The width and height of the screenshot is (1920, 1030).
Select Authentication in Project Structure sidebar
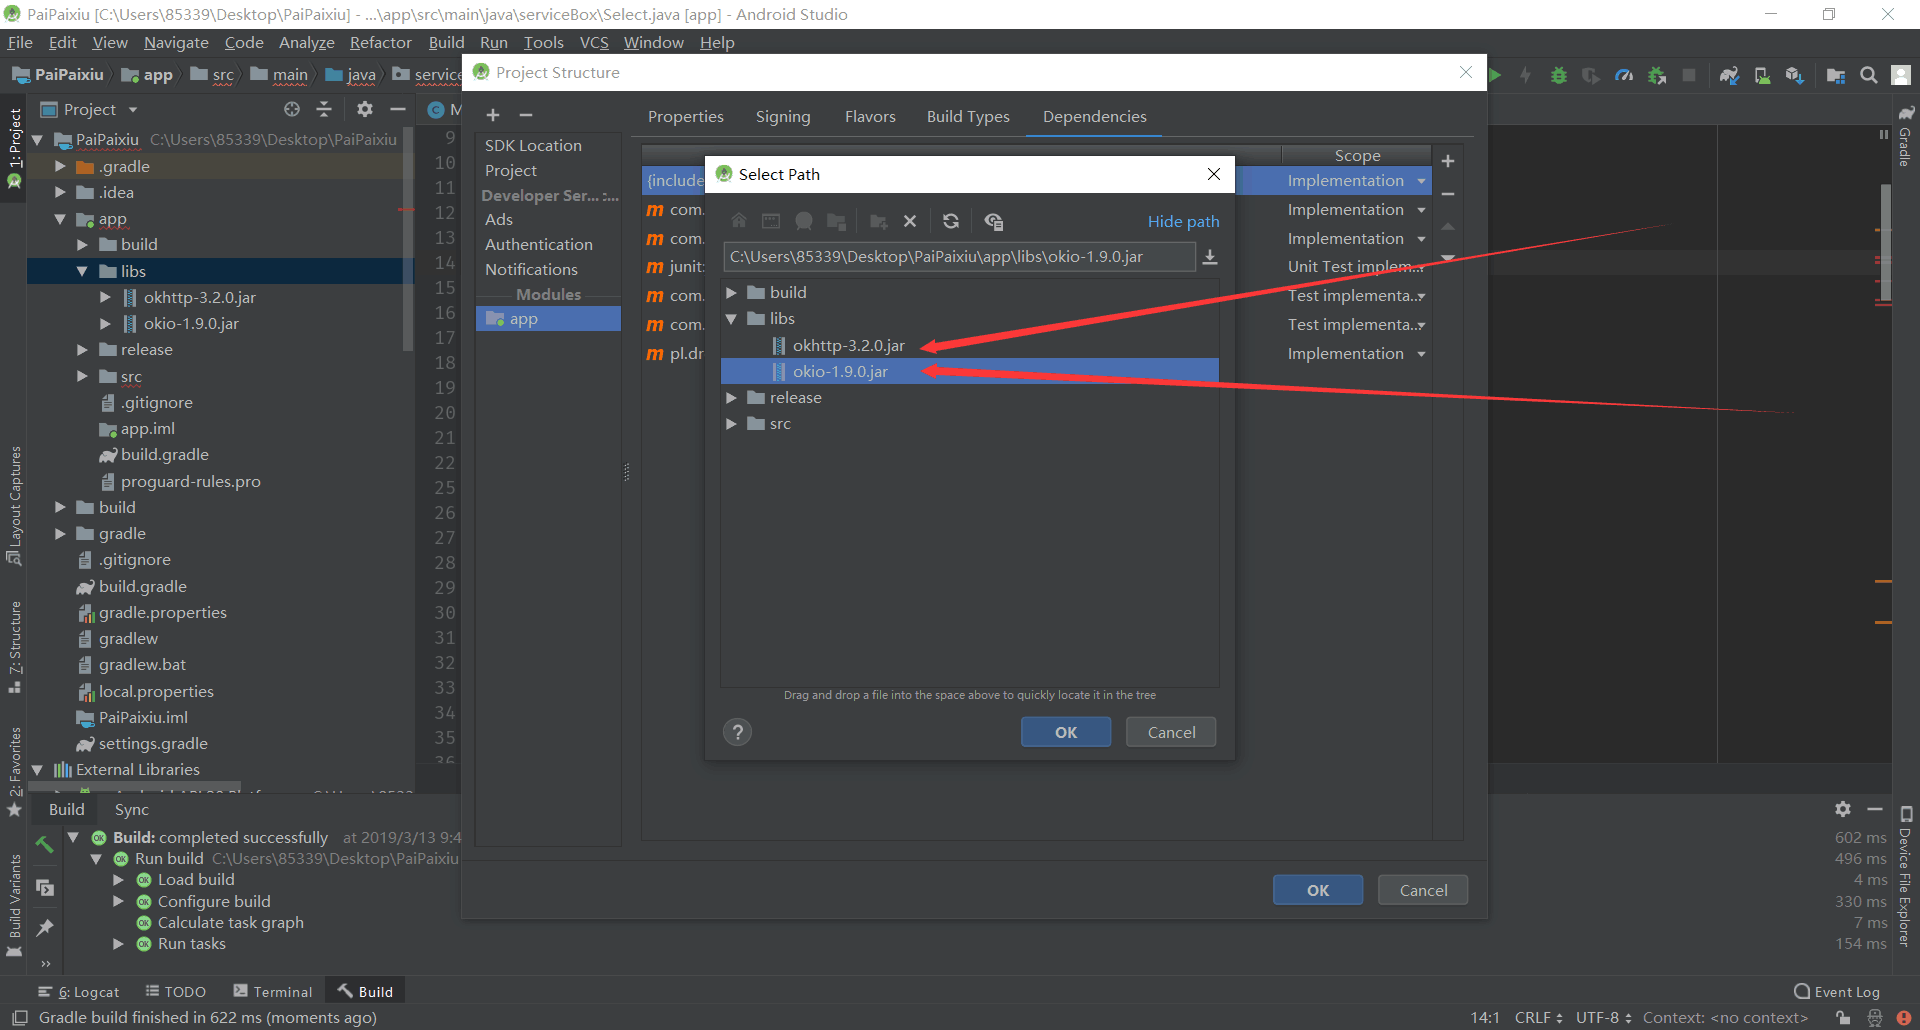click(x=538, y=245)
